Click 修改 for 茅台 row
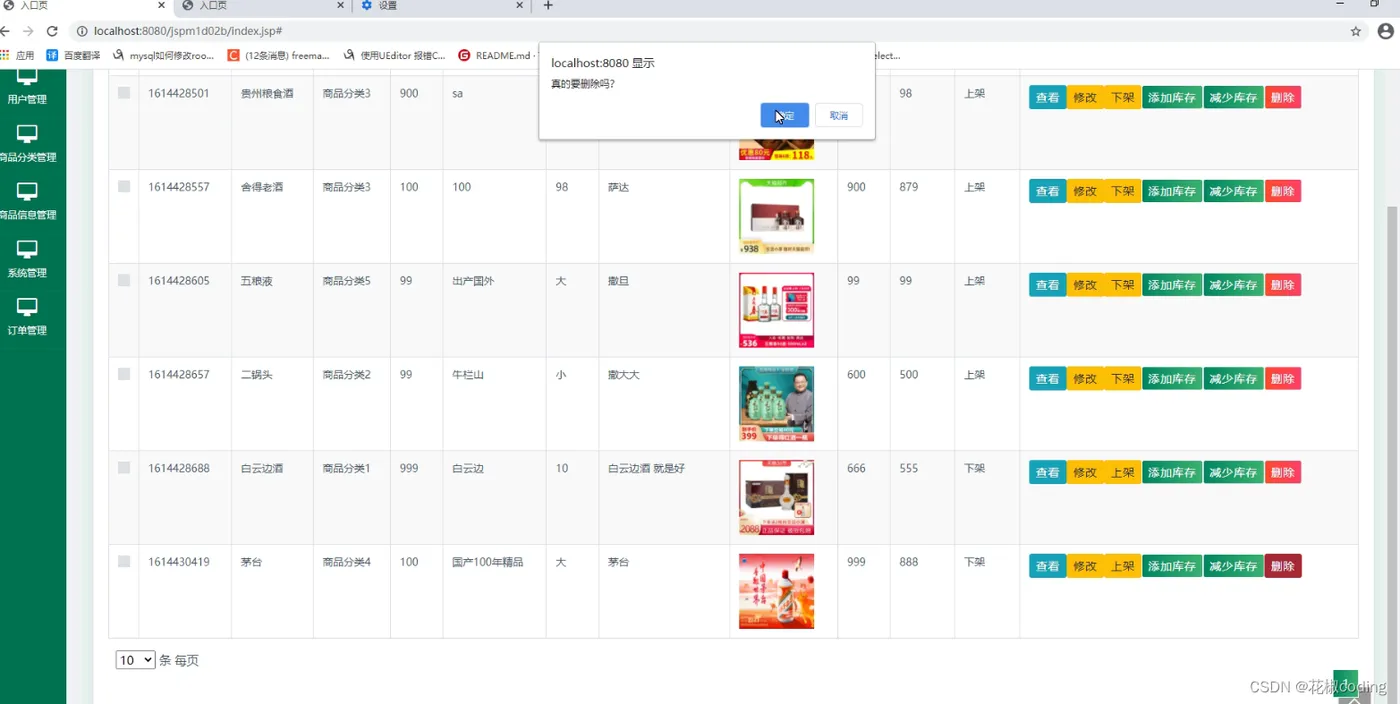Viewport: 1400px width, 704px height. (1085, 566)
